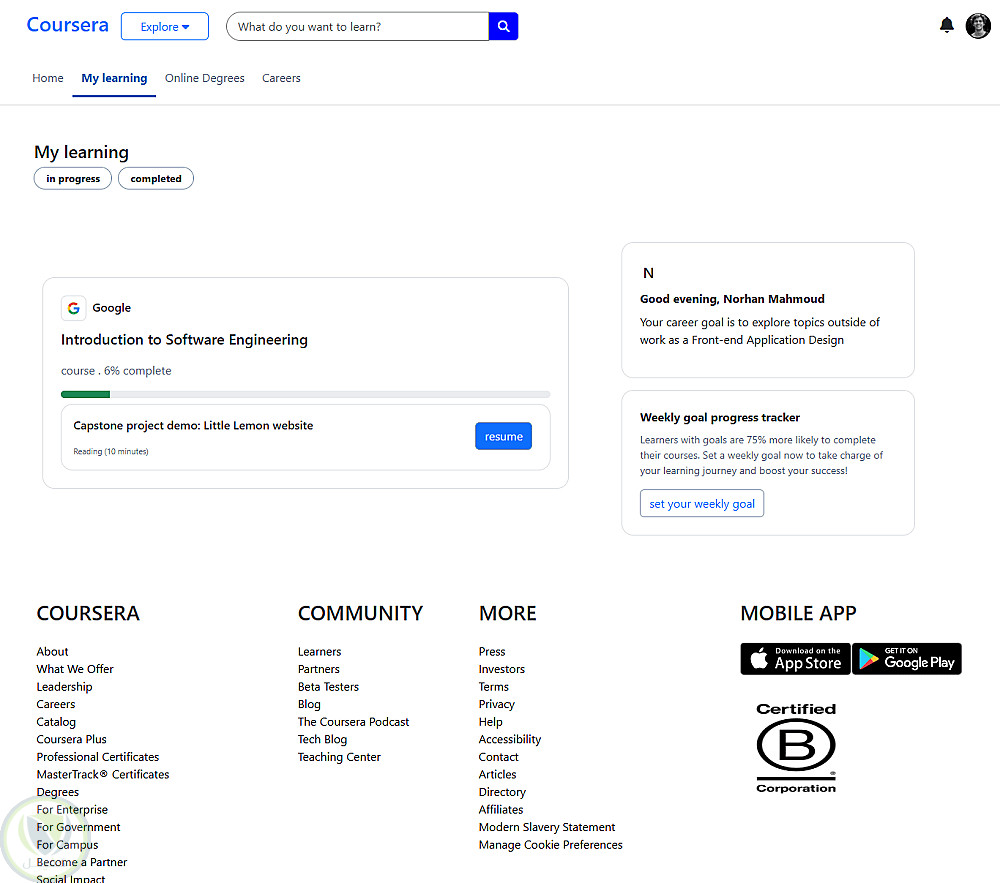The height and width of the screenshot is (883, 1000).
Task: Expand the Explore dropdown
Action: (x=165, y=26)
